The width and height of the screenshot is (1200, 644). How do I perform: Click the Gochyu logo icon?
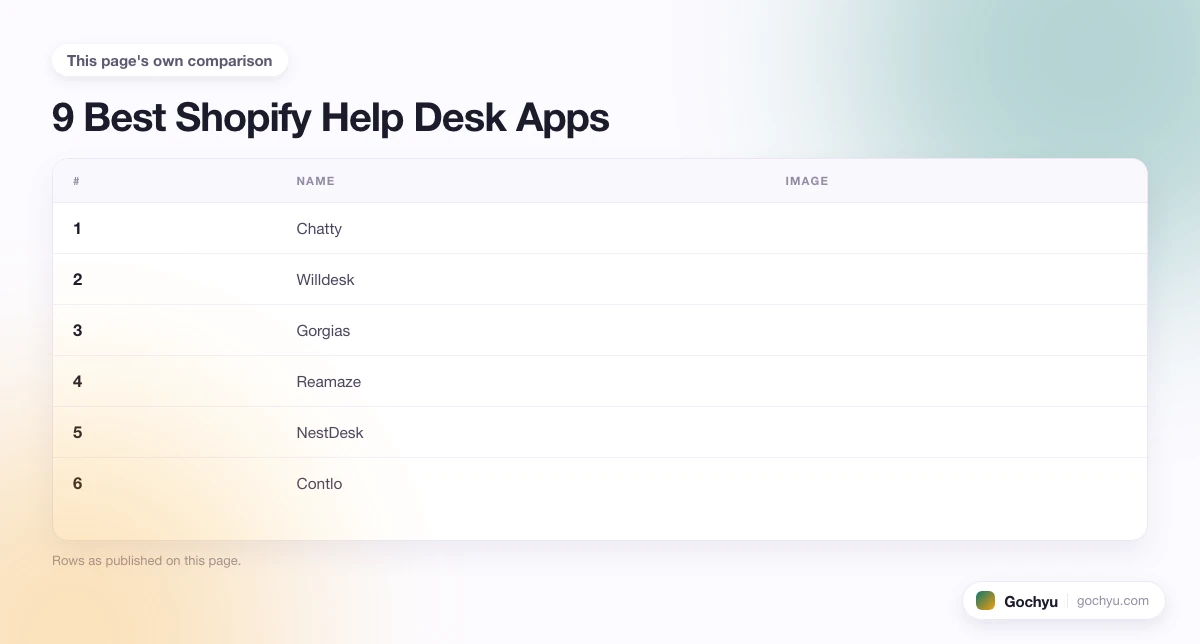tap(985, 601)
